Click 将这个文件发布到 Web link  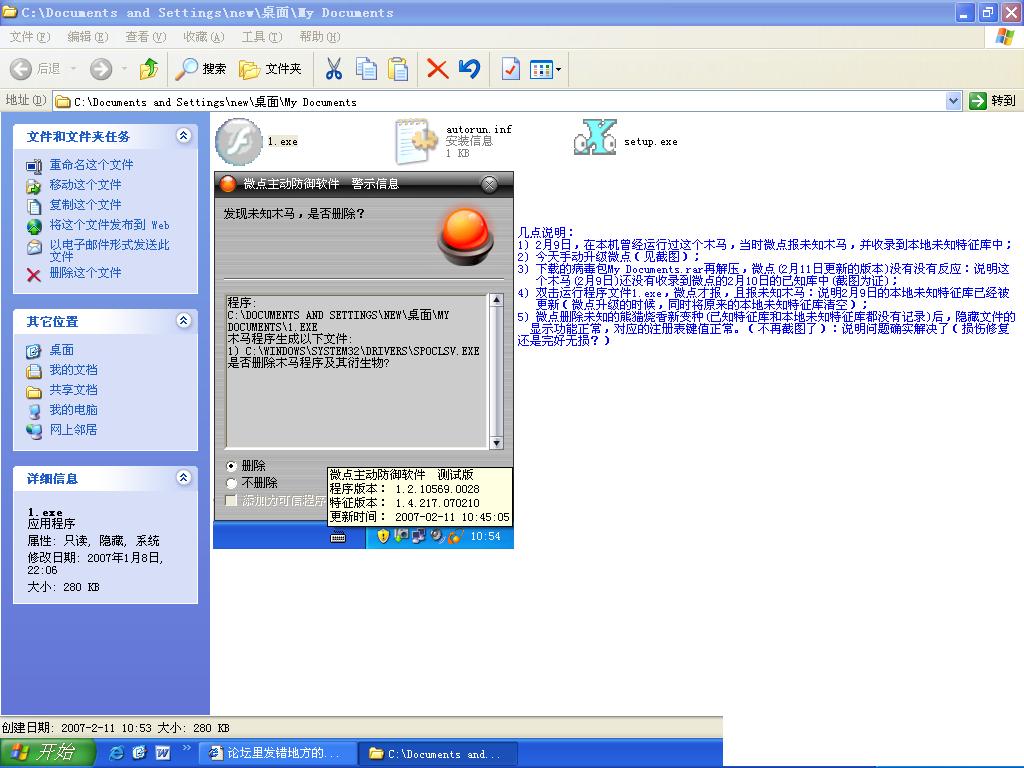tap(110, 225)
